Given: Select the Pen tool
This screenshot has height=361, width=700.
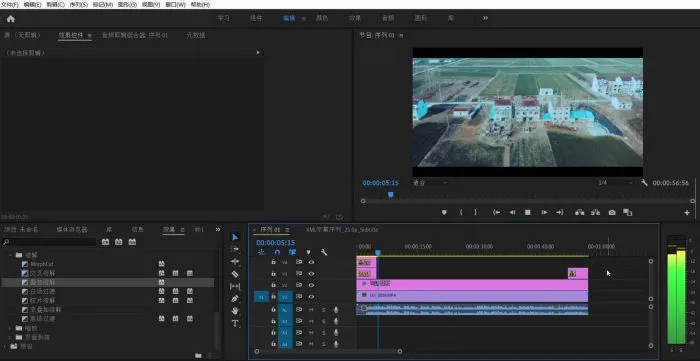Looking at the screenshot, I should point(235,299).
